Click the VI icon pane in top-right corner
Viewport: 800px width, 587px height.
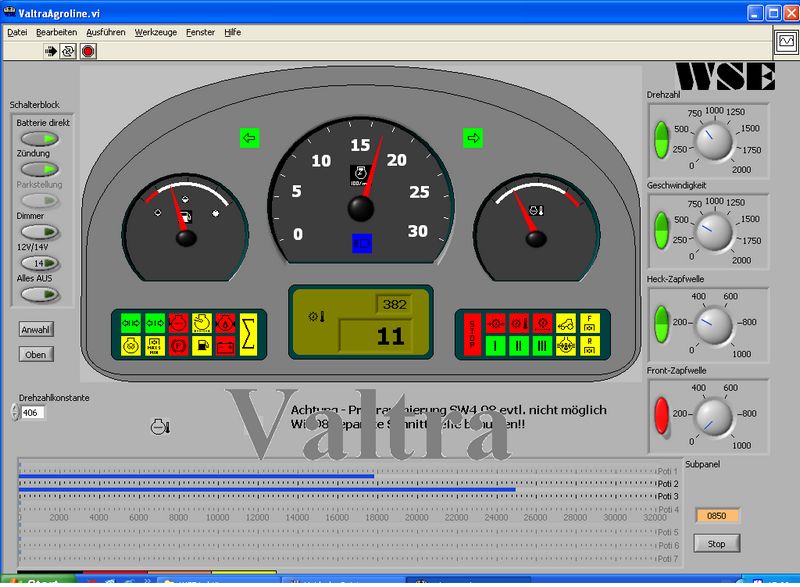pos(786,41)
